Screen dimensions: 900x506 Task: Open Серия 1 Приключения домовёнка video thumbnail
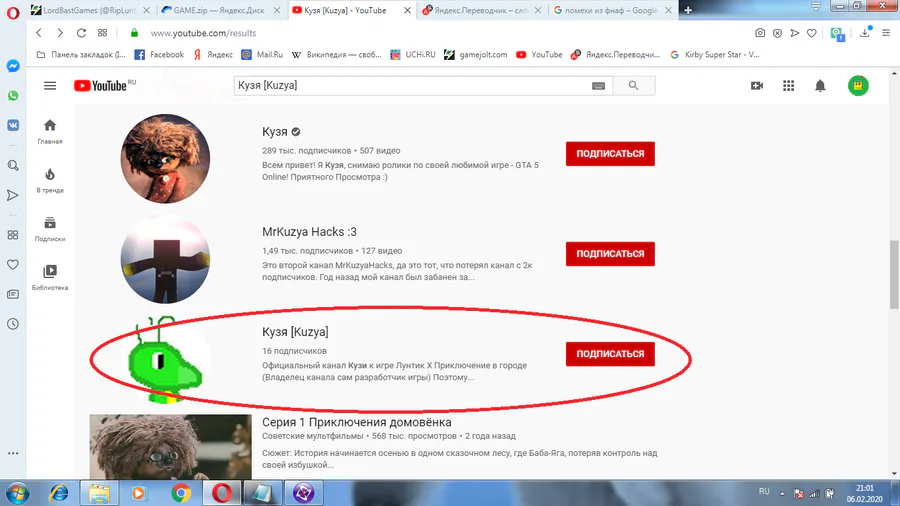pyautogui.click(x=170, y=447)
